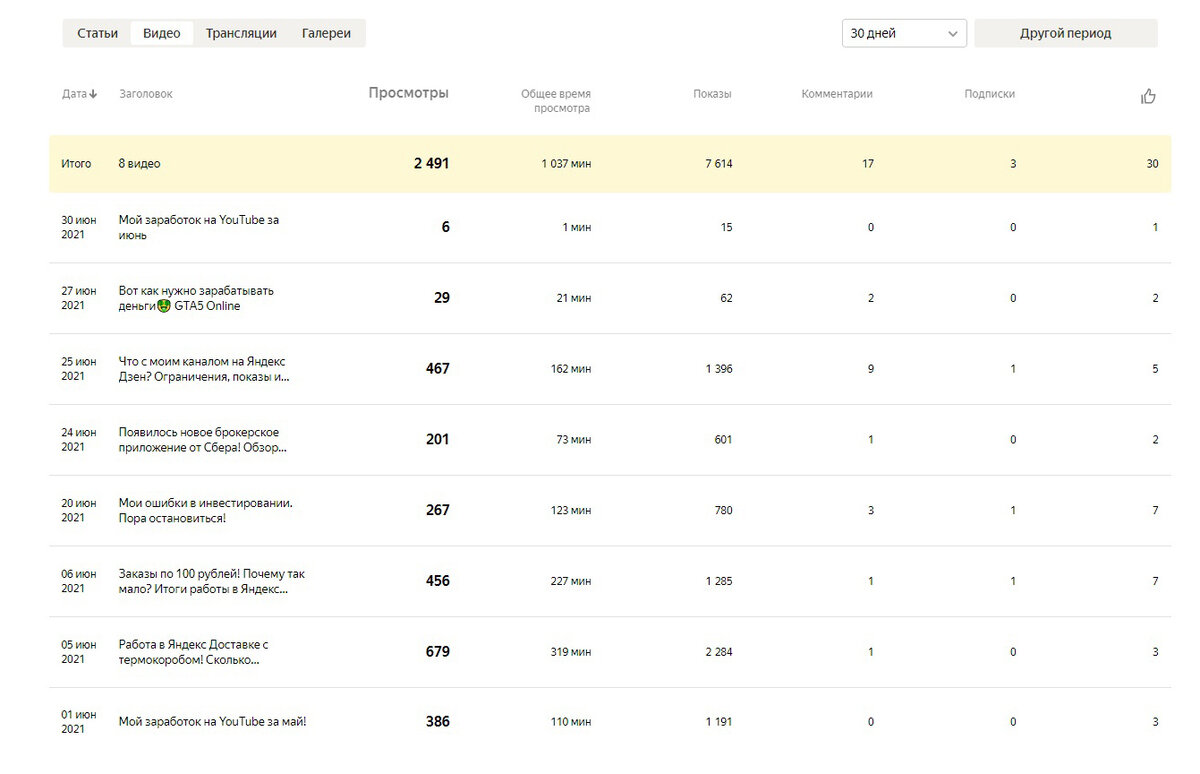Sort by Показы column header

click(712, 94)
